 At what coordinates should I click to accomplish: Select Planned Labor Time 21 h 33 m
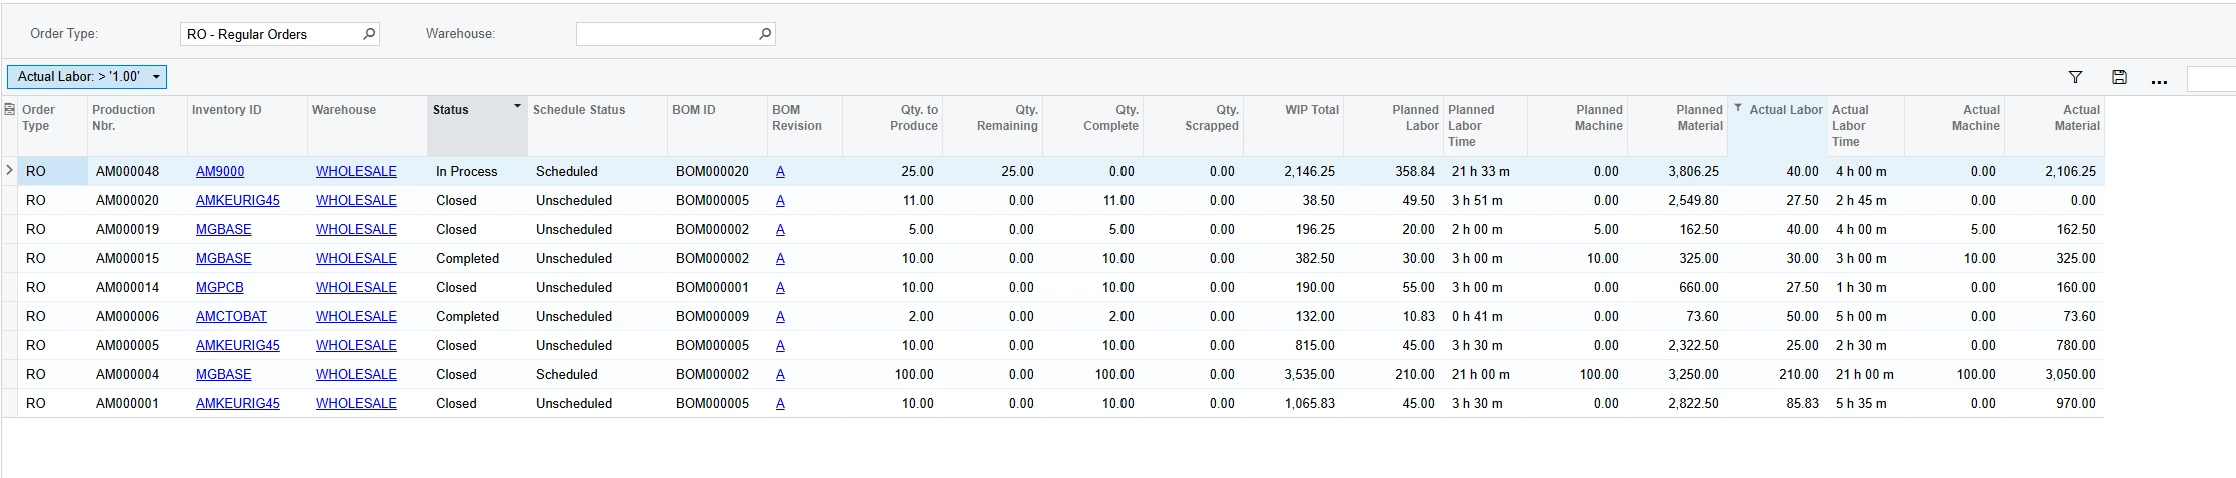1485,171
